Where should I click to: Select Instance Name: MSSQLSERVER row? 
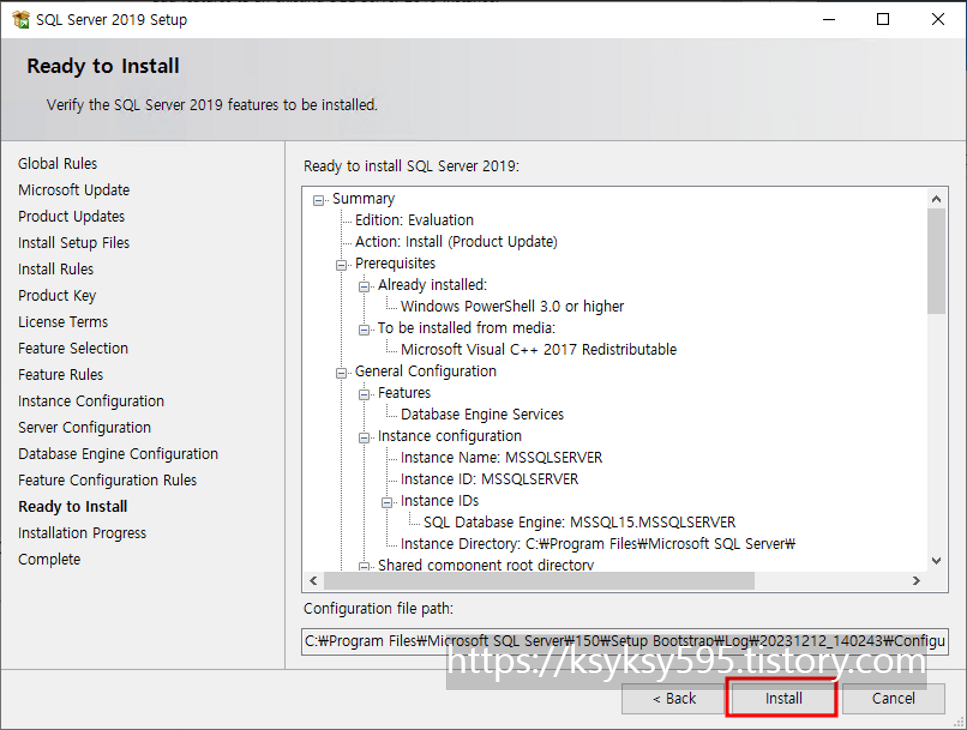pos(501,457)
